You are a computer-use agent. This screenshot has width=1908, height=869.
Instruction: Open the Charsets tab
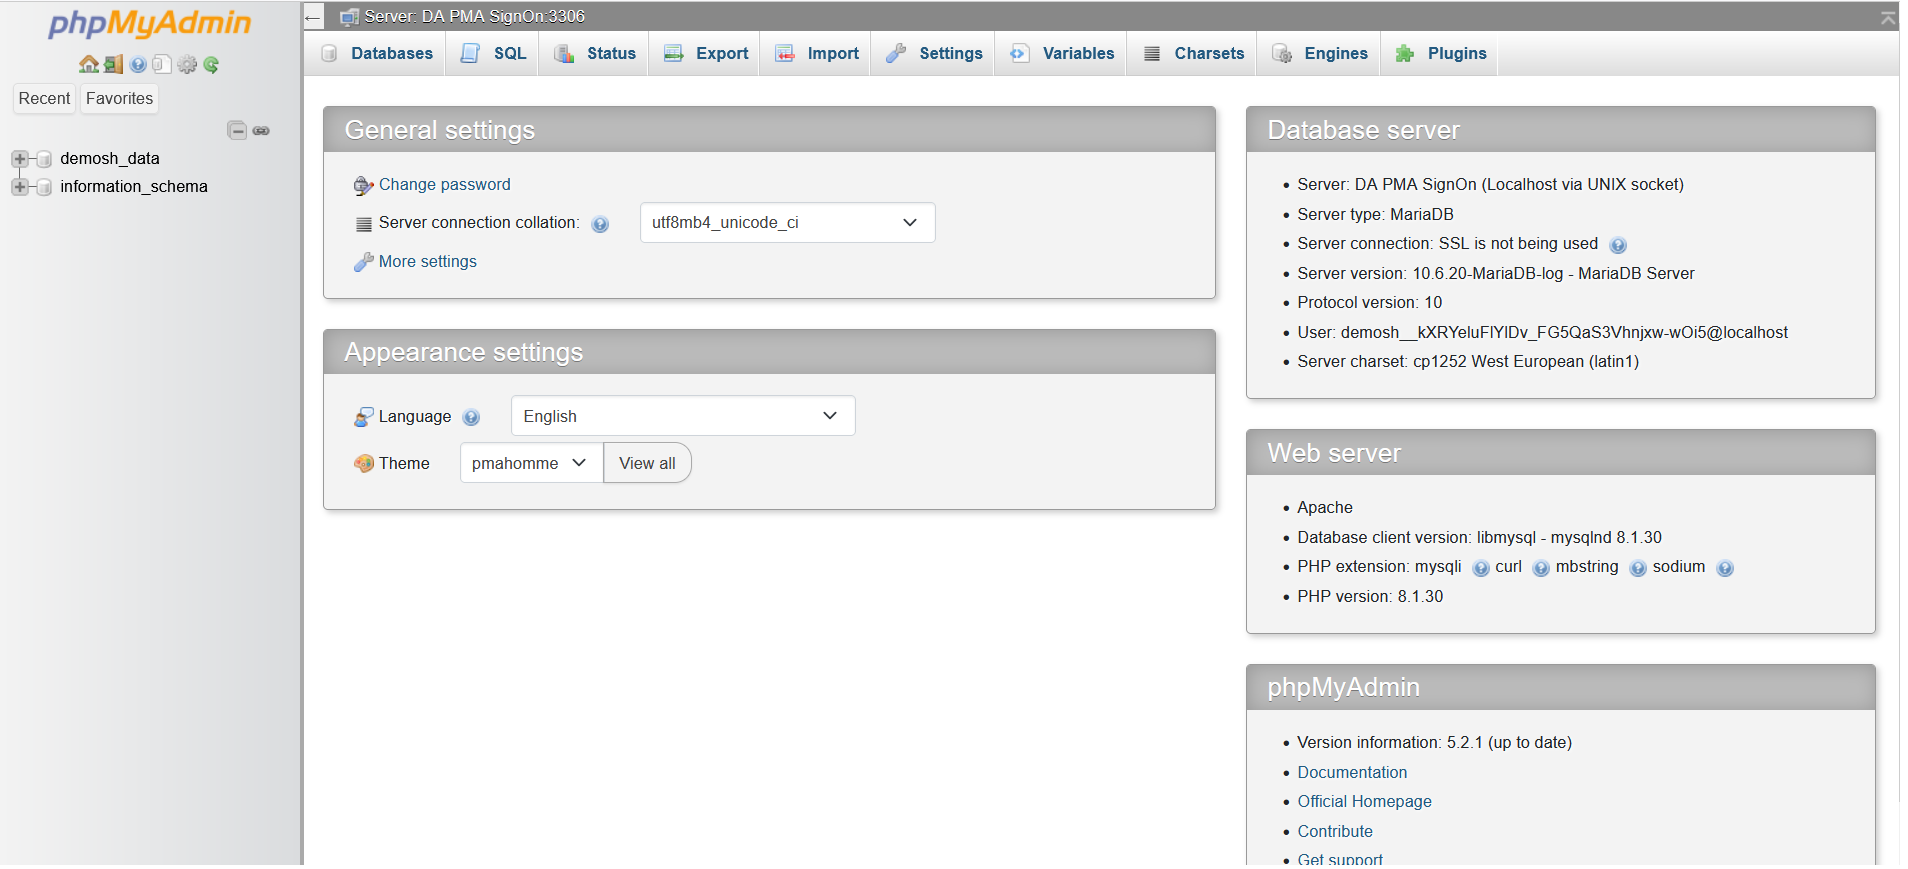coord(1194,54)
